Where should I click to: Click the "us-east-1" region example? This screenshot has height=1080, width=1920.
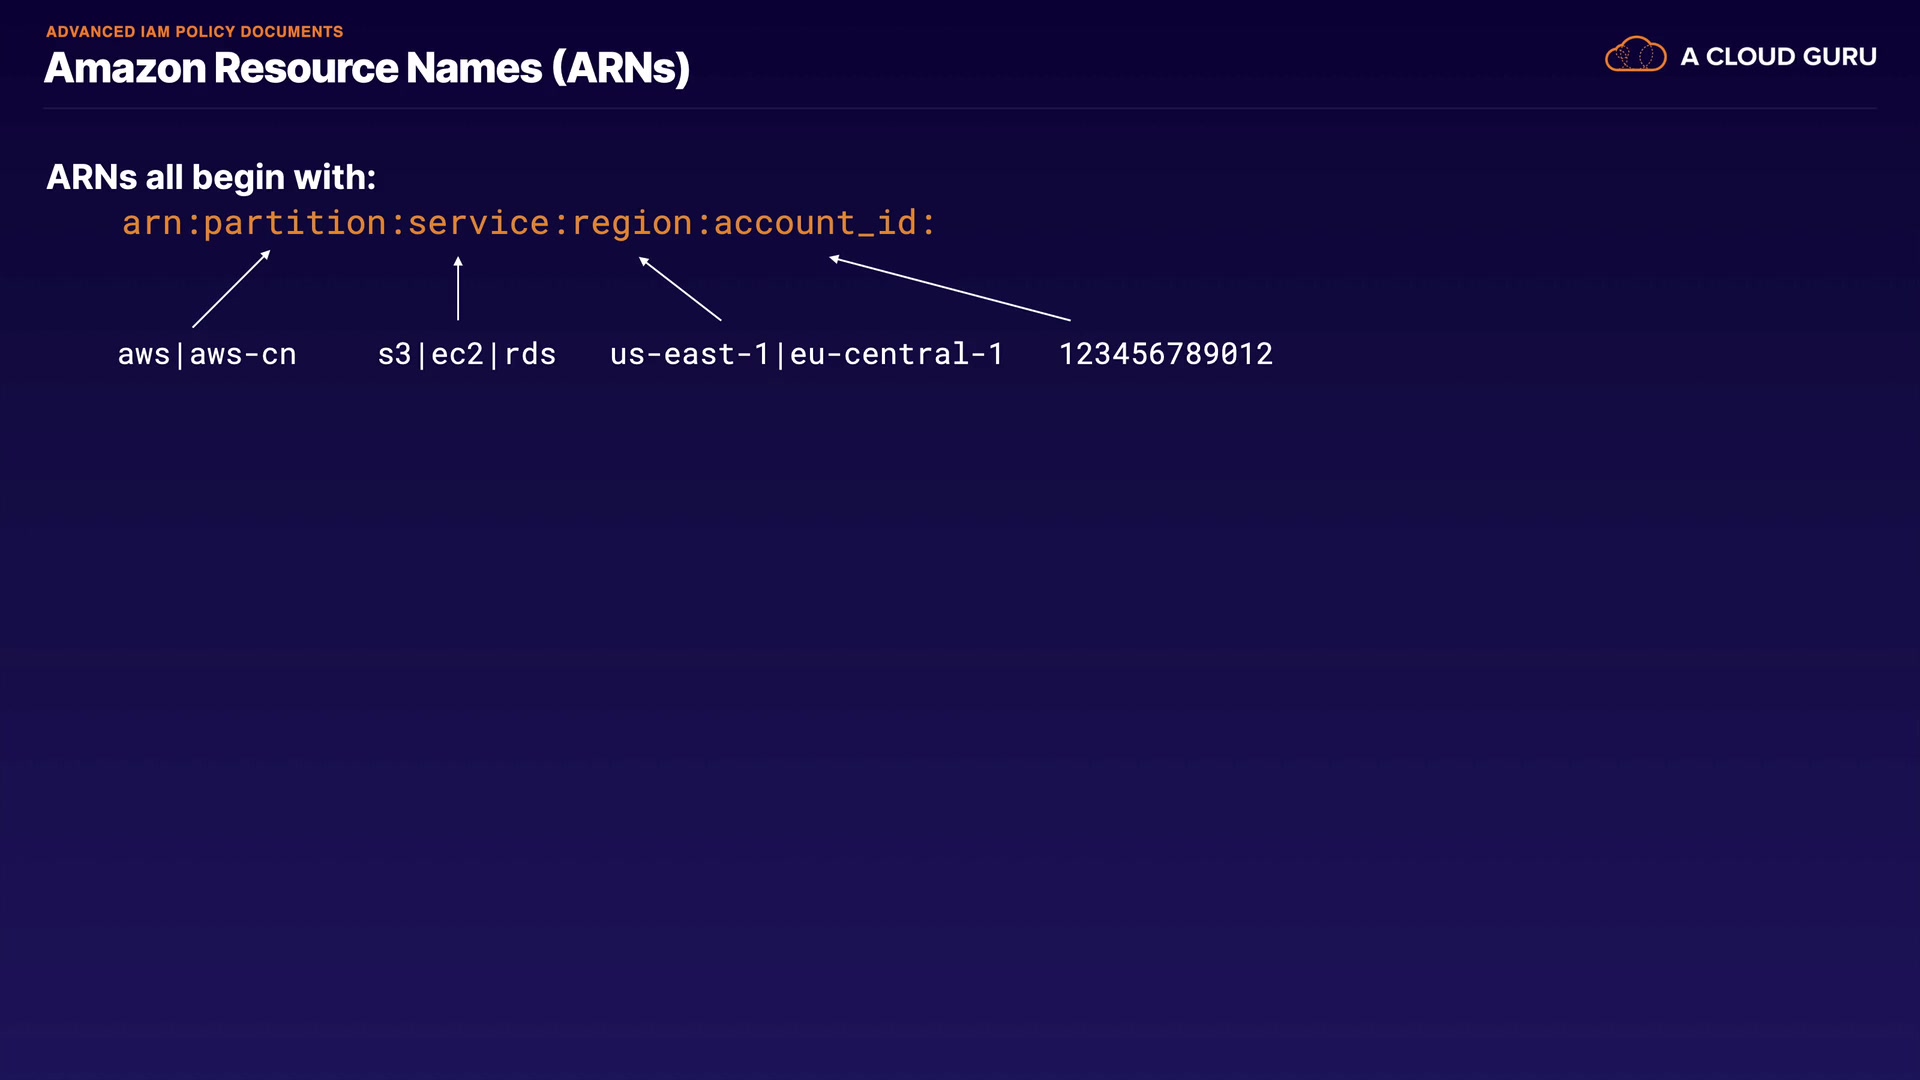(689, 354)
